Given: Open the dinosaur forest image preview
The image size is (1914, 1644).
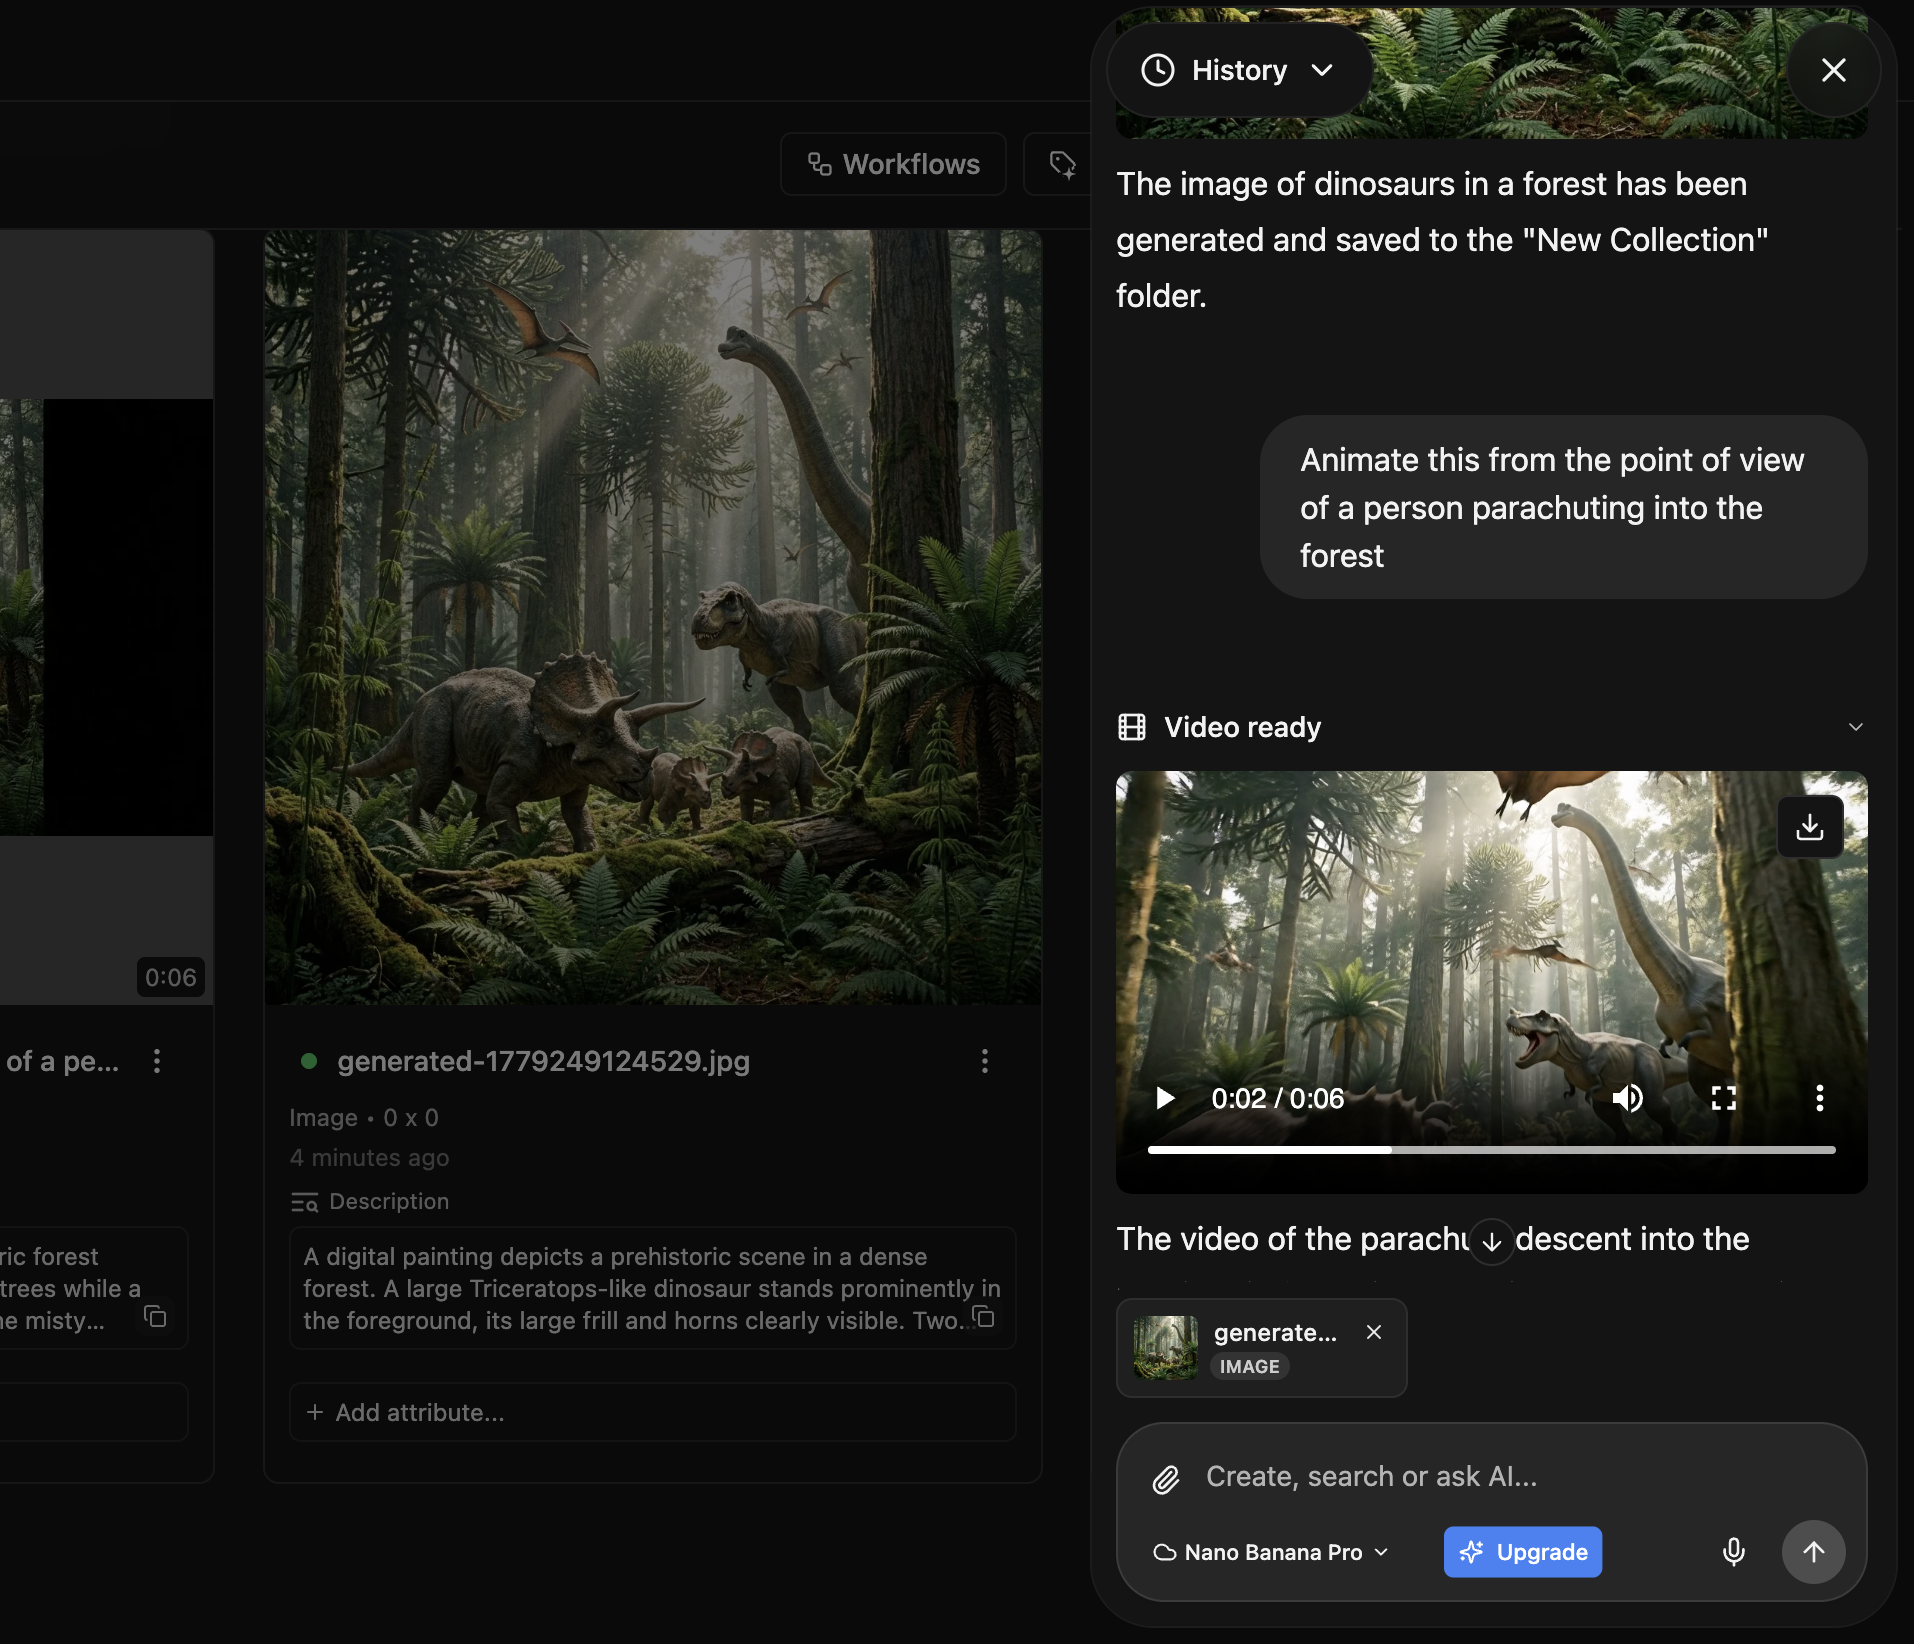Looking at the screenshot, I should pyautogui.click(x=652, y=618).
